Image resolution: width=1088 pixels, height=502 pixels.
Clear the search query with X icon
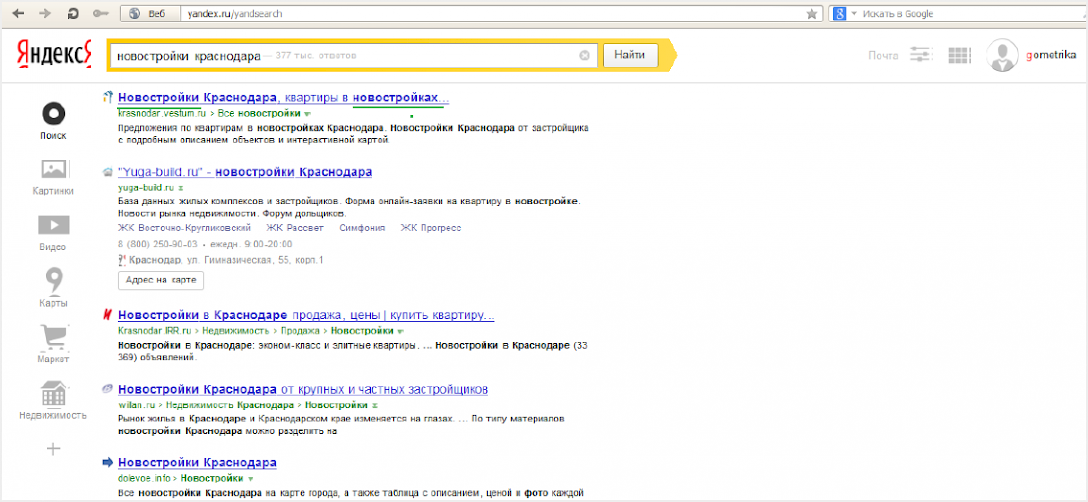[584, 56]
